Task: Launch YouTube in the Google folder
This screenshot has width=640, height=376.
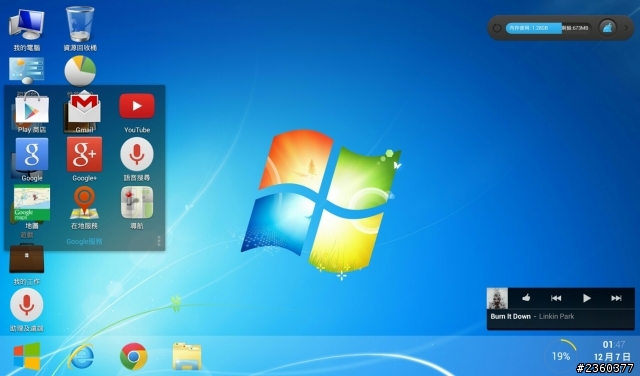Action: [137, 106]
